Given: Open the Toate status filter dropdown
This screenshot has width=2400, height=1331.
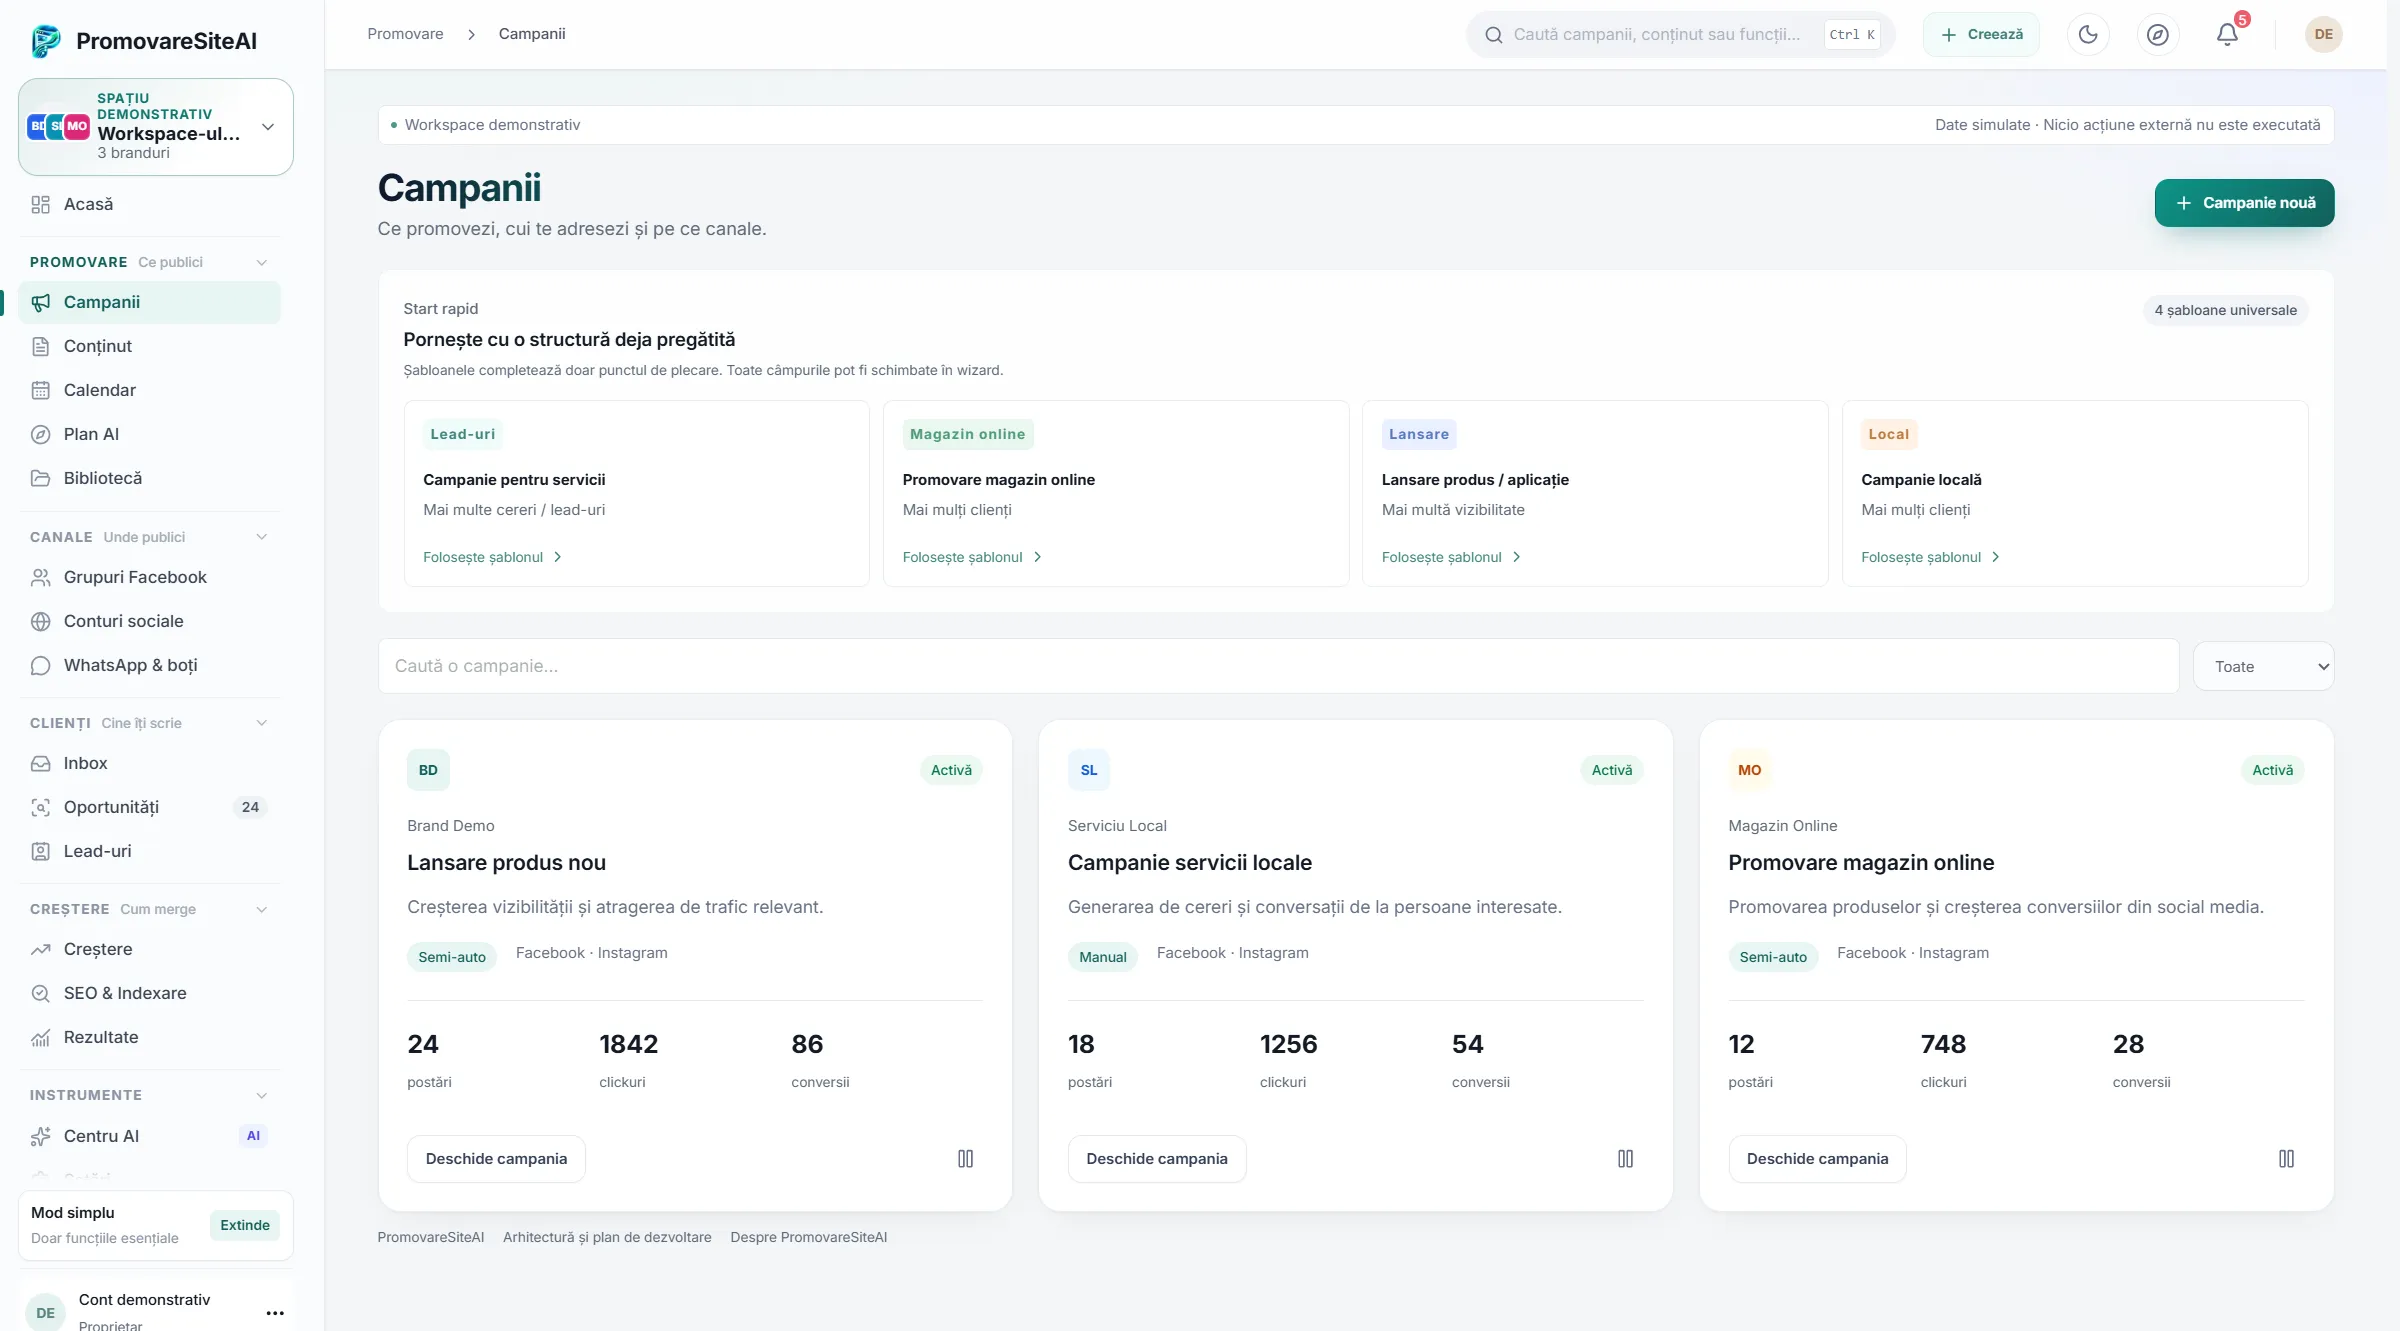Looking at the screenshot, I should pos(2264,666).
